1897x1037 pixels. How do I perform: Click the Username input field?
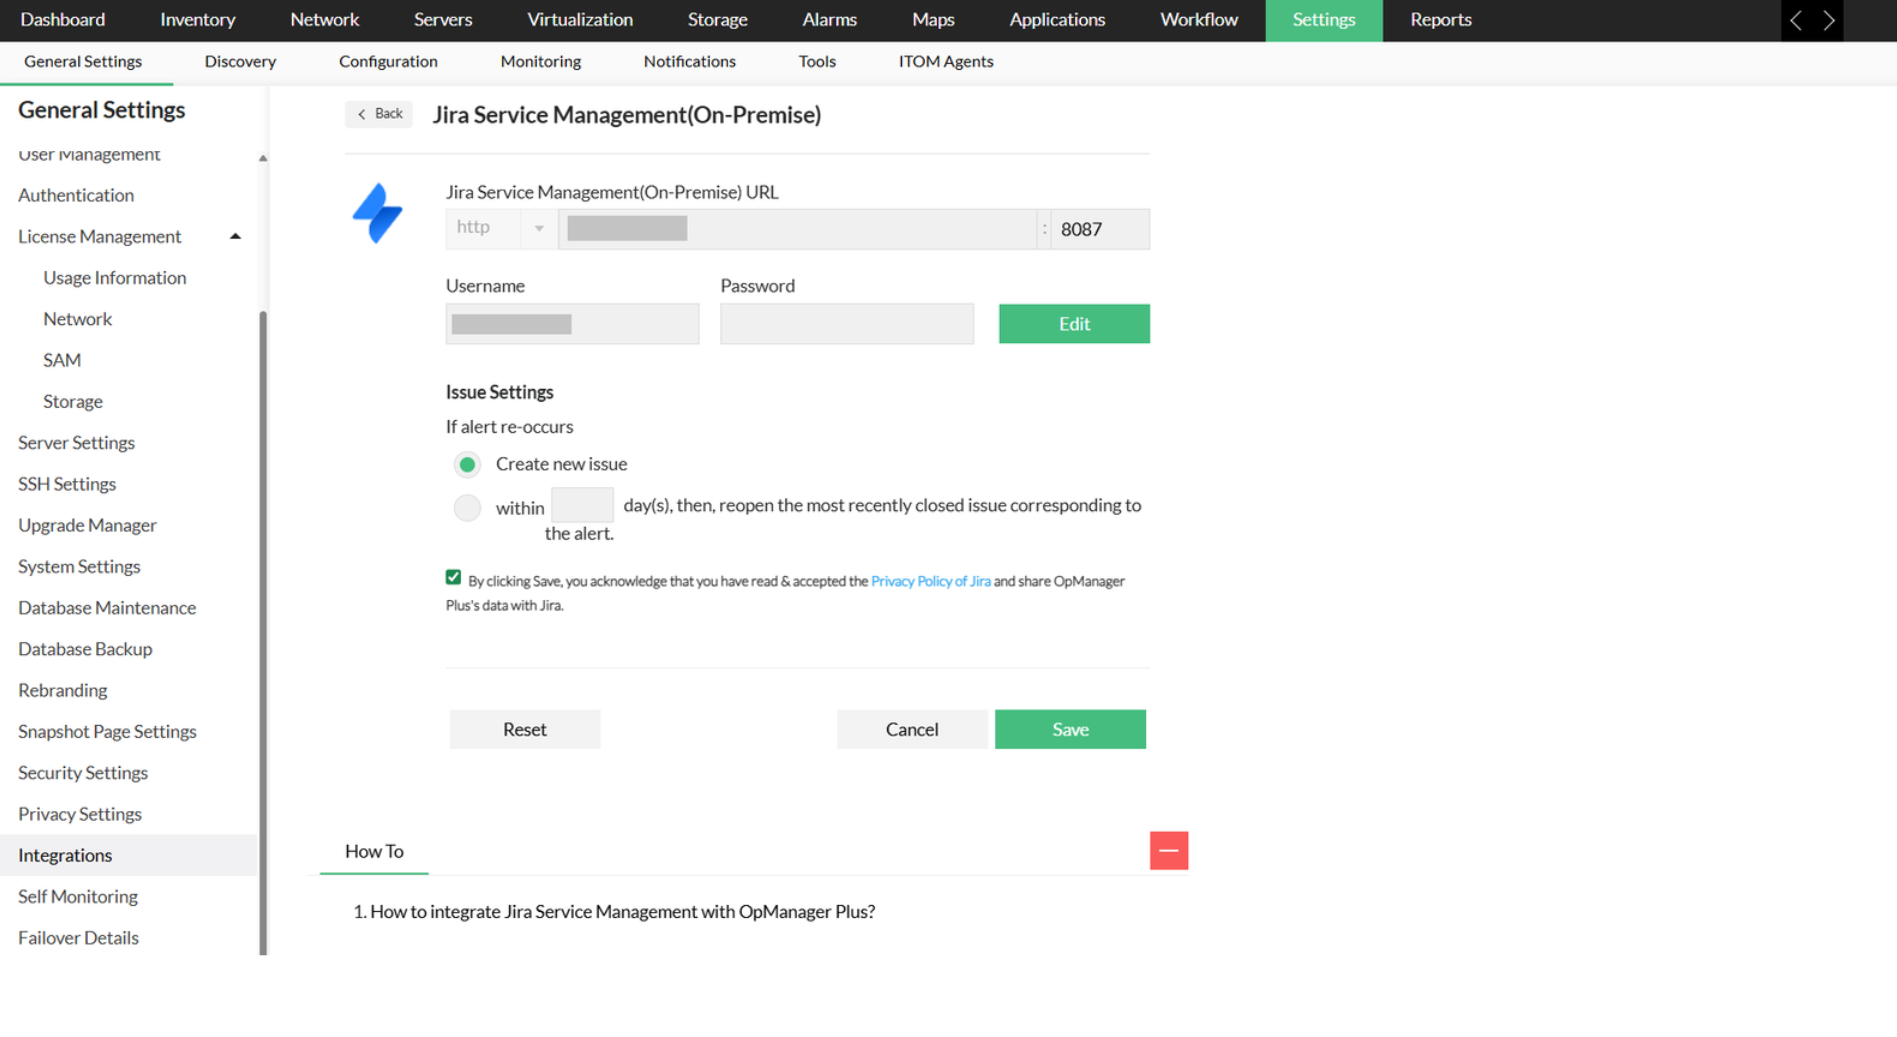point(572,324)
